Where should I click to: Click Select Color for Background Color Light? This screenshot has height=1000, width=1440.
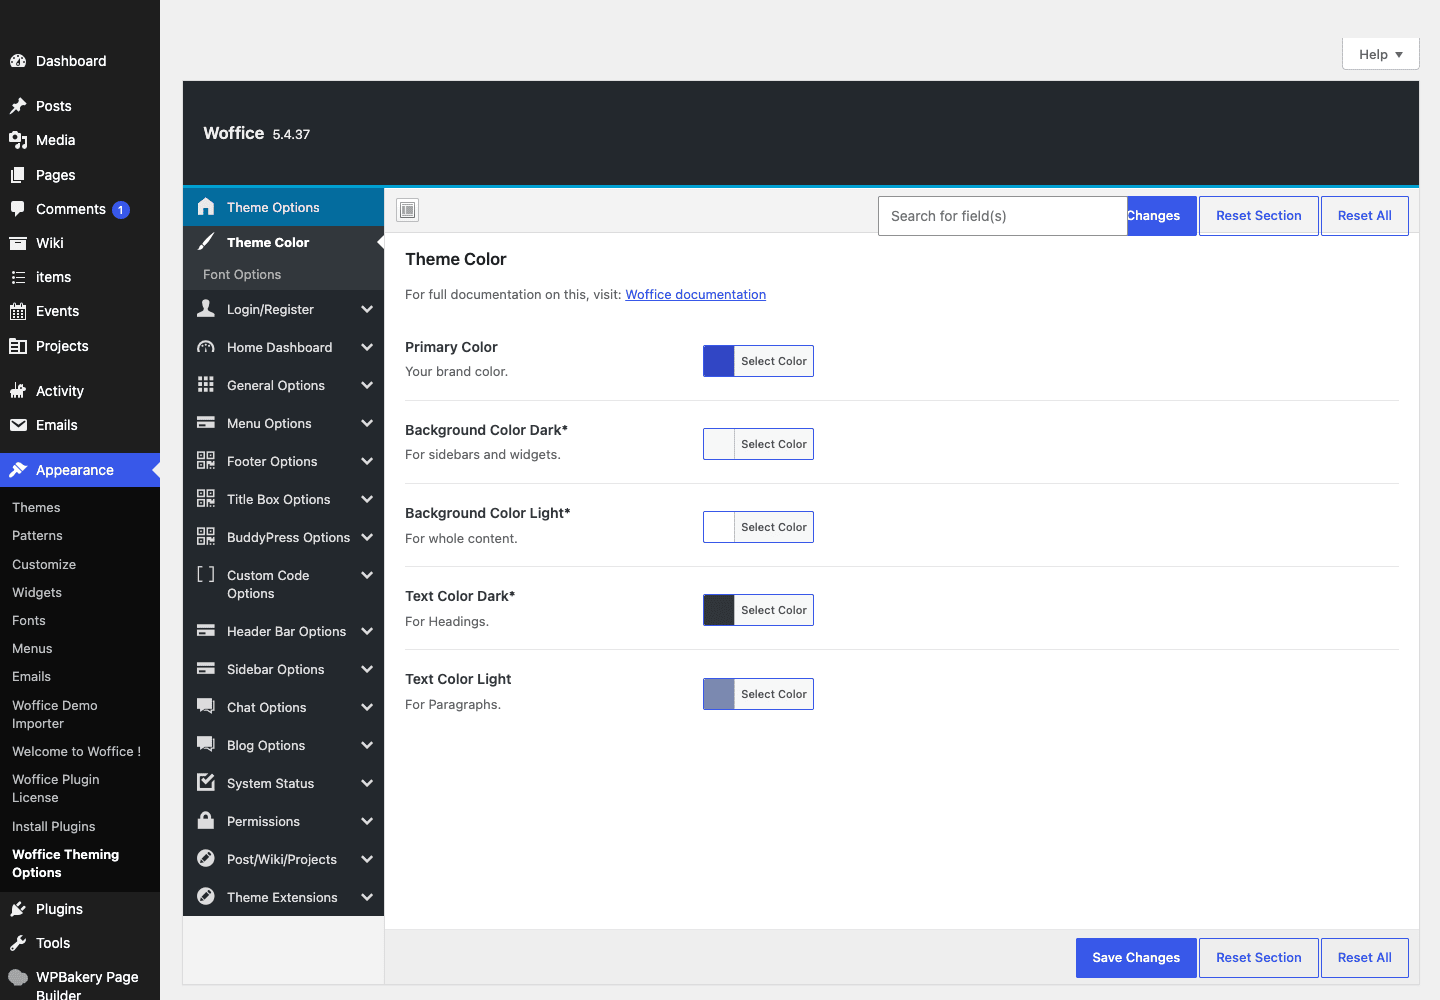click(774, 527)
